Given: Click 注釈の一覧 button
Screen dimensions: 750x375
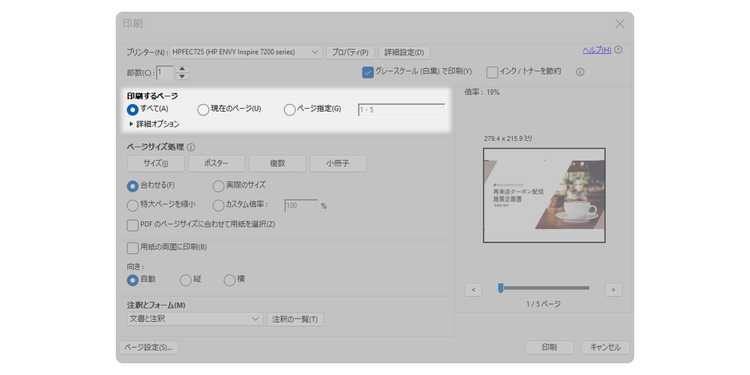Looking at the screenshot, I should pyautogui.click(x=295, y=320).
